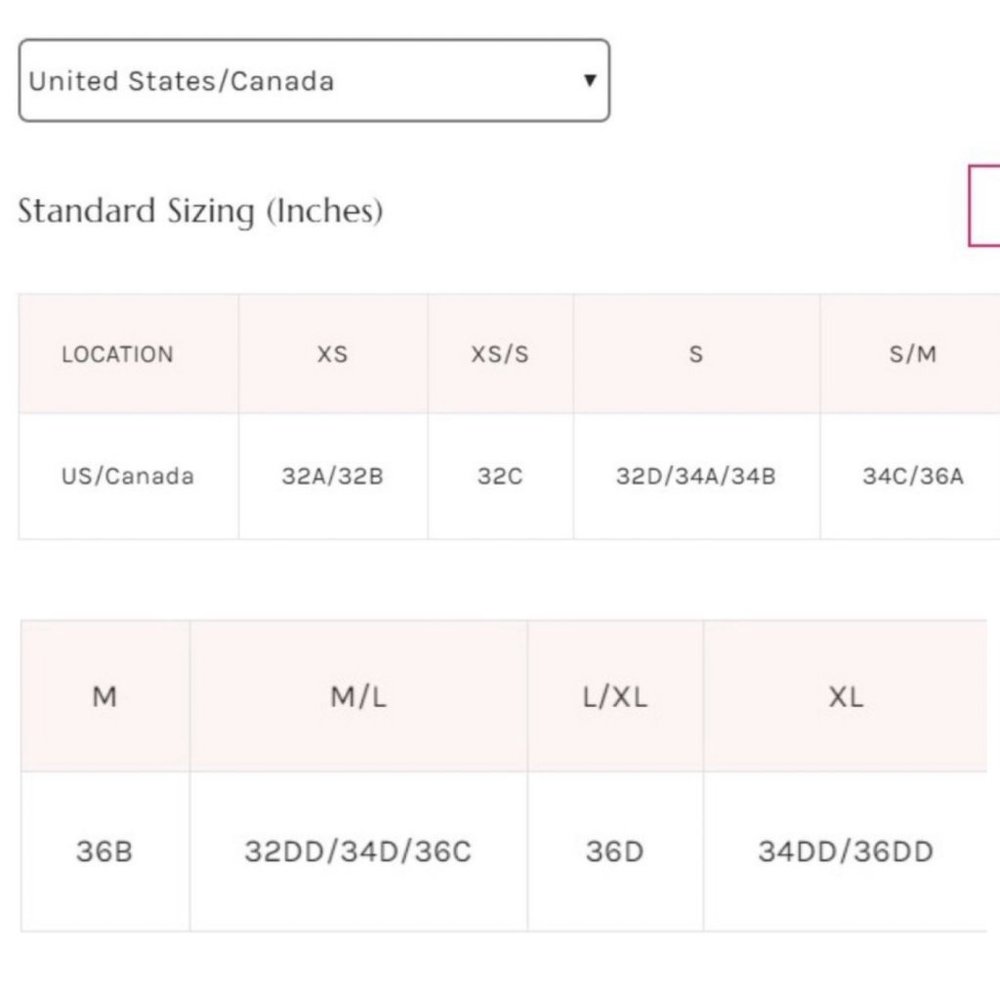Viewport: 1000px width, 1000px height.
Task: Click the 32A/32B size cell
Action: point(332,476)
